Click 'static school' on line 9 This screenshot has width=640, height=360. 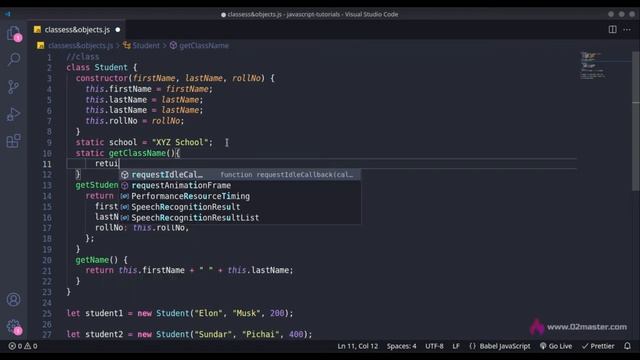point(106,142)
